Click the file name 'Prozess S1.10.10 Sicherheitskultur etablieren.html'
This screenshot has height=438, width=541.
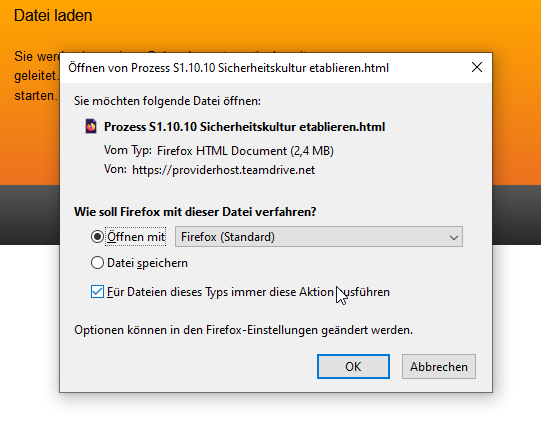click(244, 127)
